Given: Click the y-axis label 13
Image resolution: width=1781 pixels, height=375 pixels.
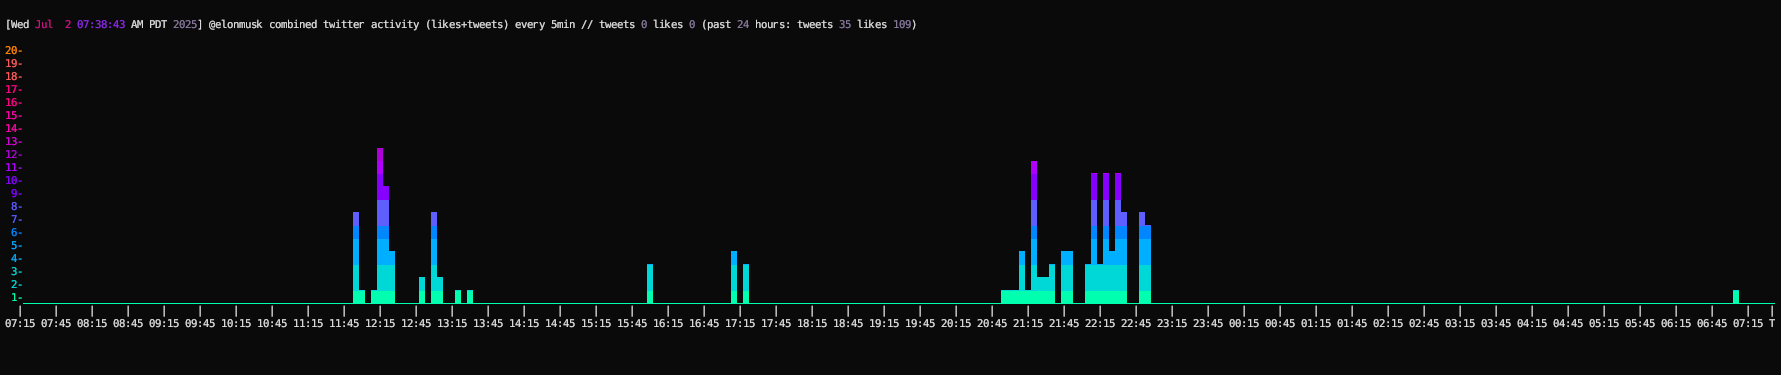Looking at the screenshot, I should pyautogui.click(x=13, y=141).
